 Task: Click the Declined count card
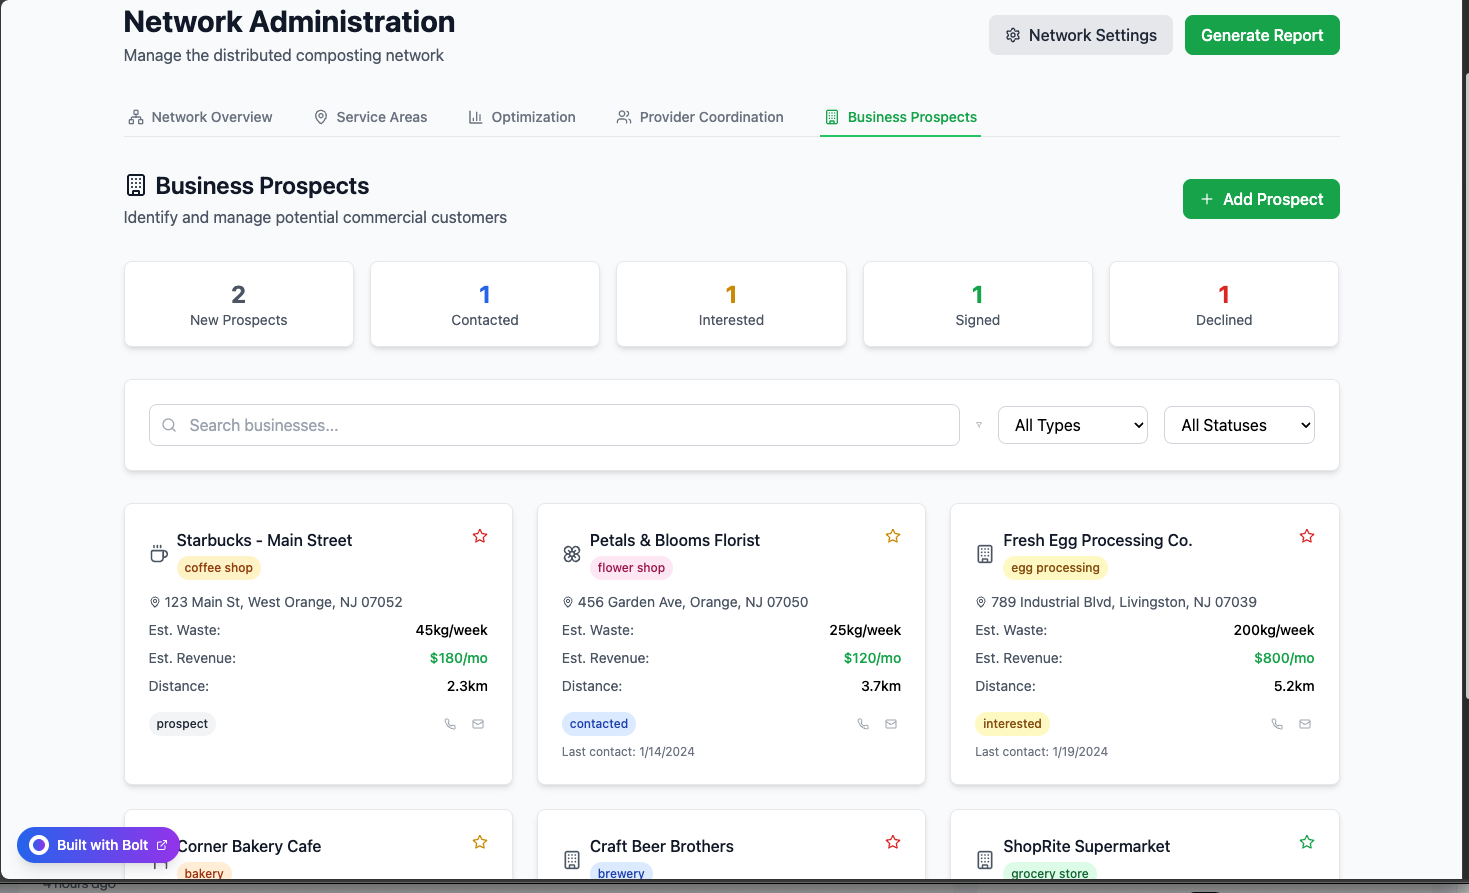1224,305
